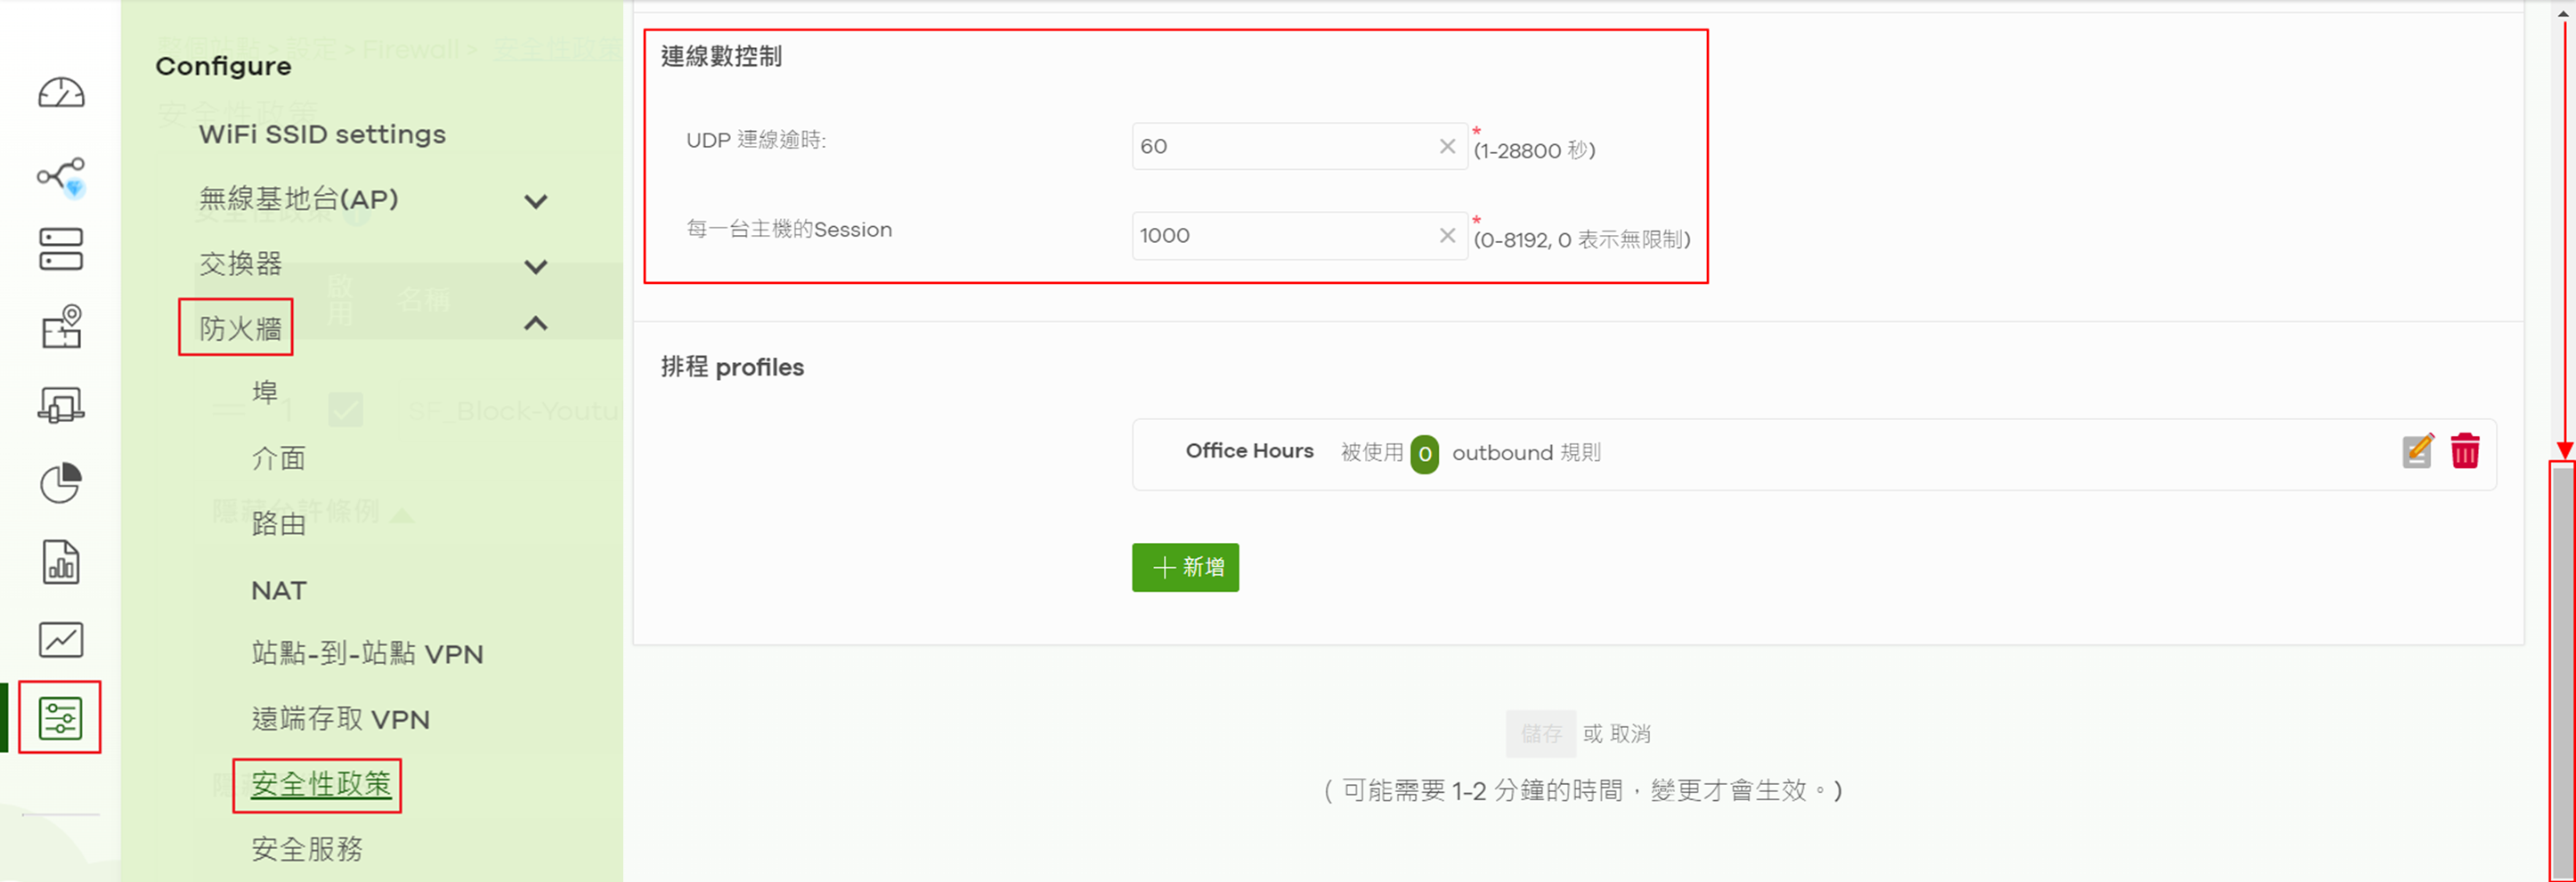2576x882 pixels.
Task: Click the 排程 profiles section heading
Action: (x=732, y=367)
